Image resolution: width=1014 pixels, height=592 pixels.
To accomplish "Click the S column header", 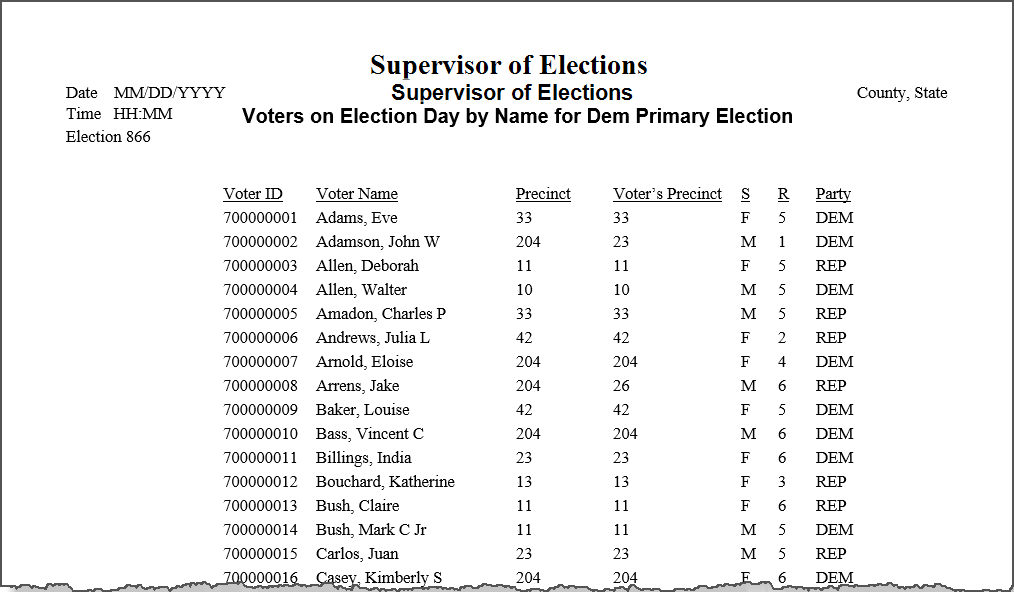I will tap(746, 194).
